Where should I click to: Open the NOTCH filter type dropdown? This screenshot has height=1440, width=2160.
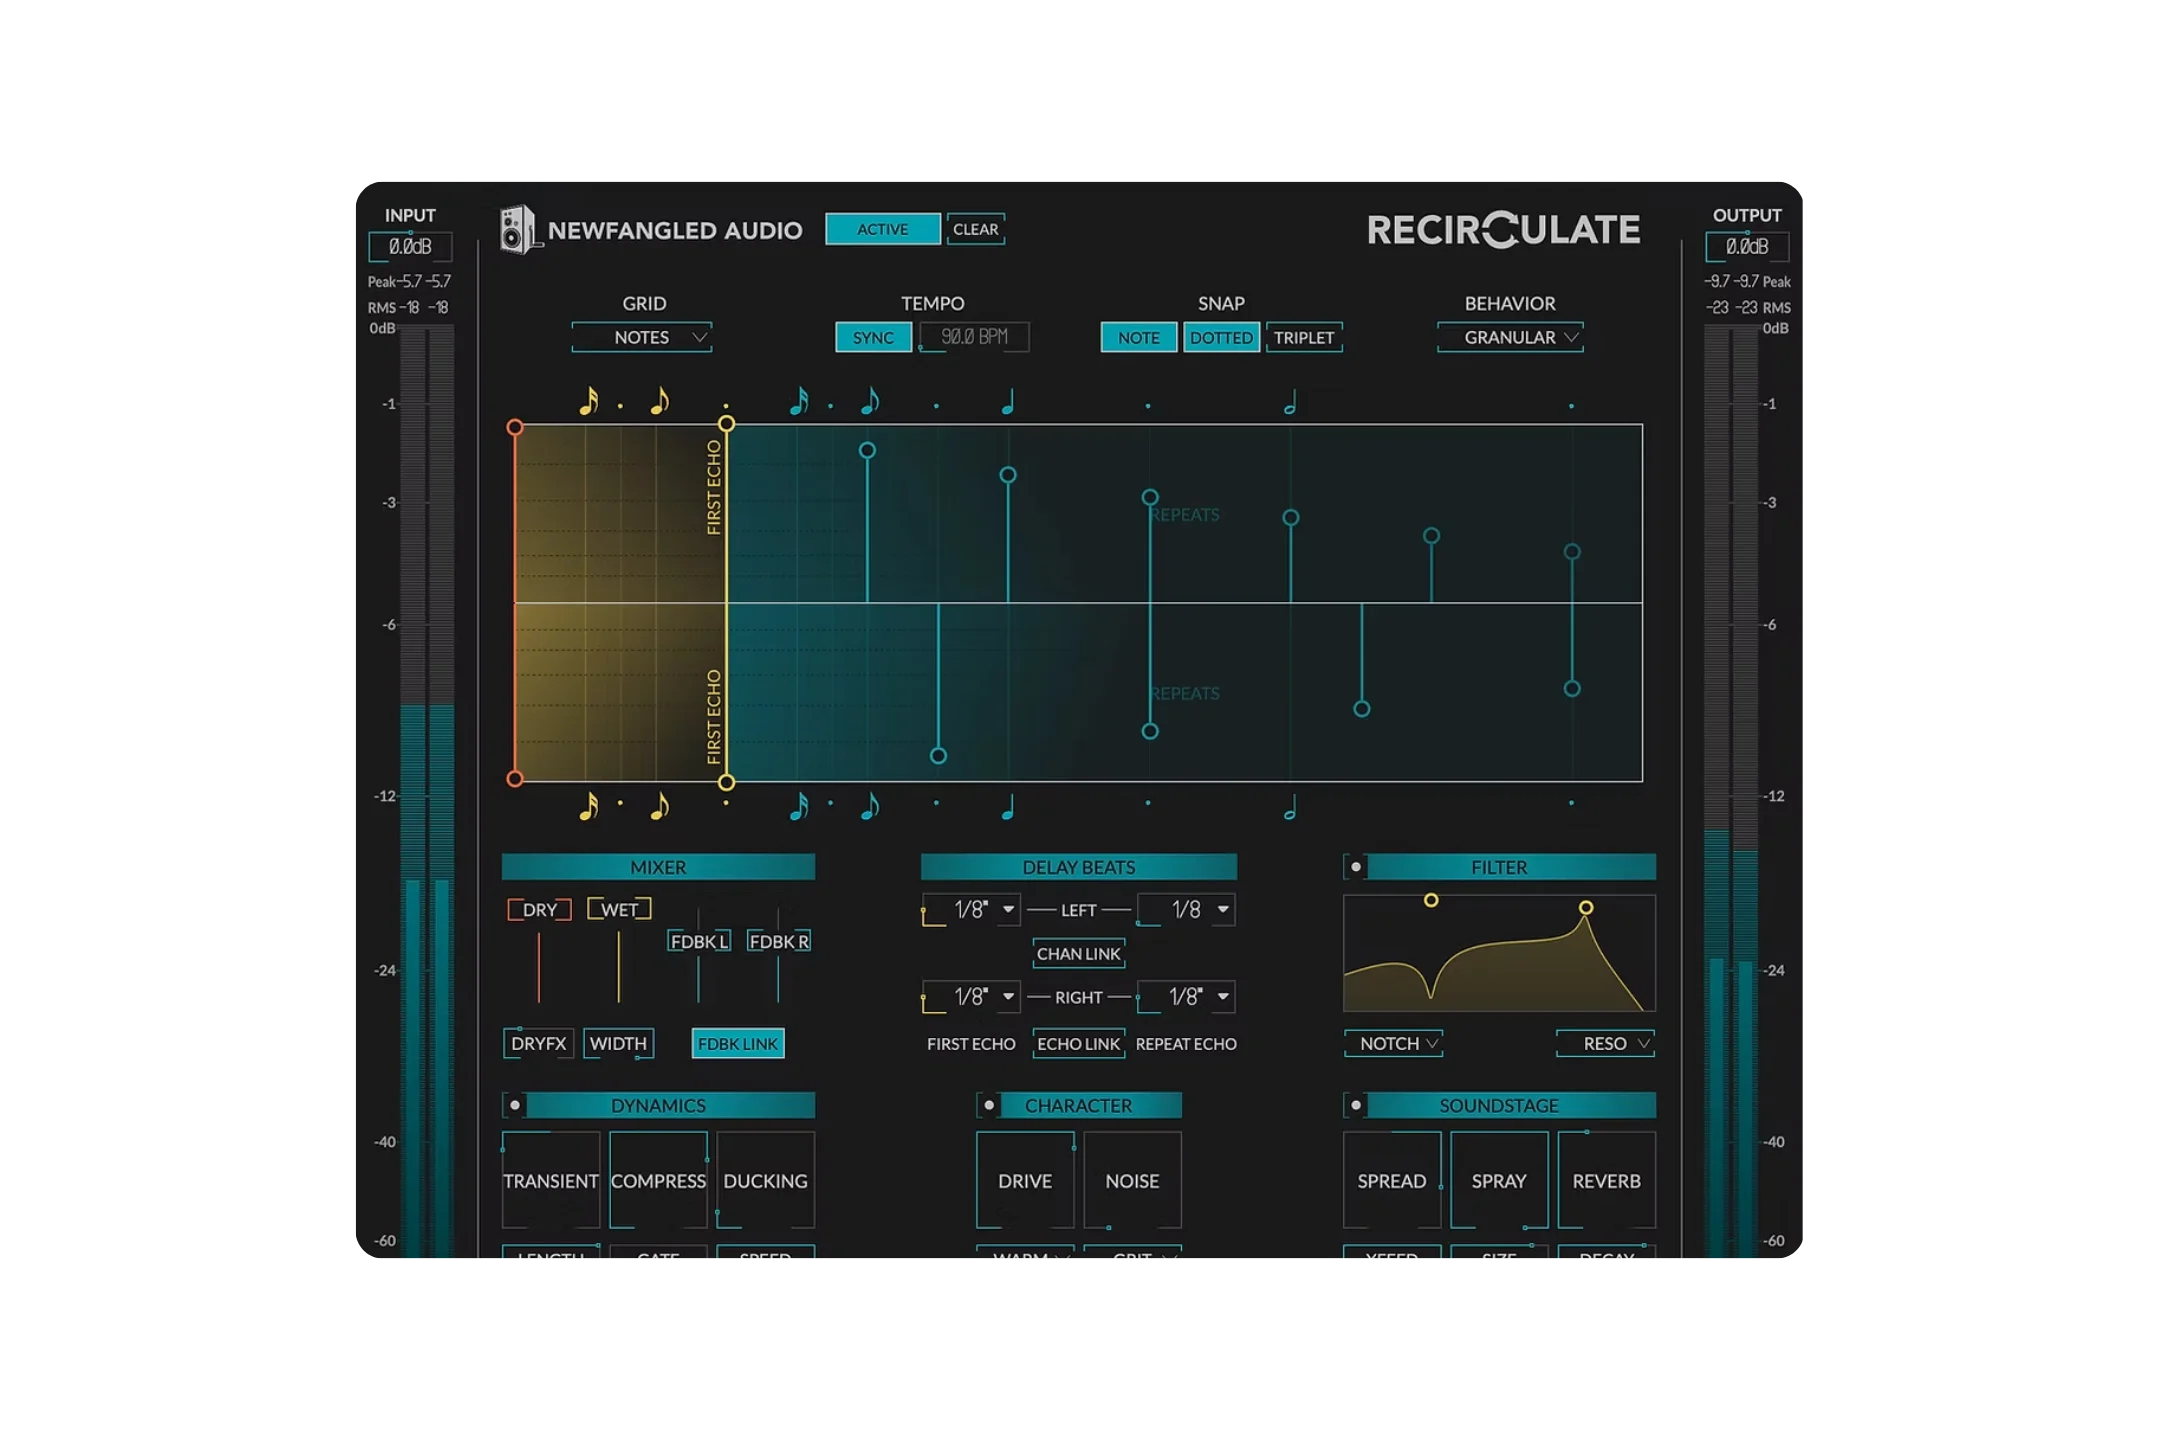click(x=1393, y=1043)
